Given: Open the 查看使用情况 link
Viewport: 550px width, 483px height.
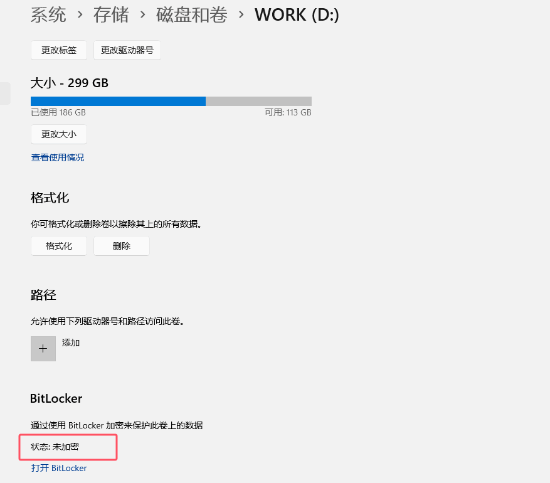Looking at the screenshot, I should 58,157.
